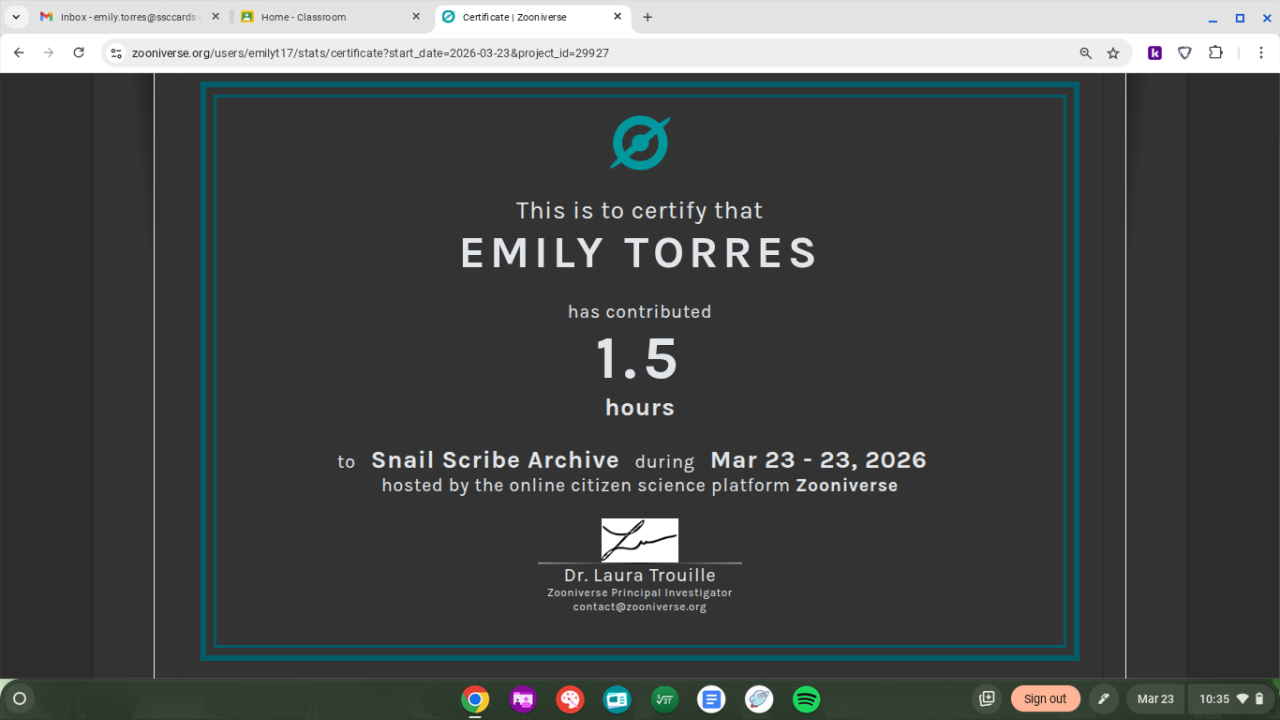The image size is (1280, 720).
Task: Click the EMILY TORRES name text
Action: click(639, 254)
